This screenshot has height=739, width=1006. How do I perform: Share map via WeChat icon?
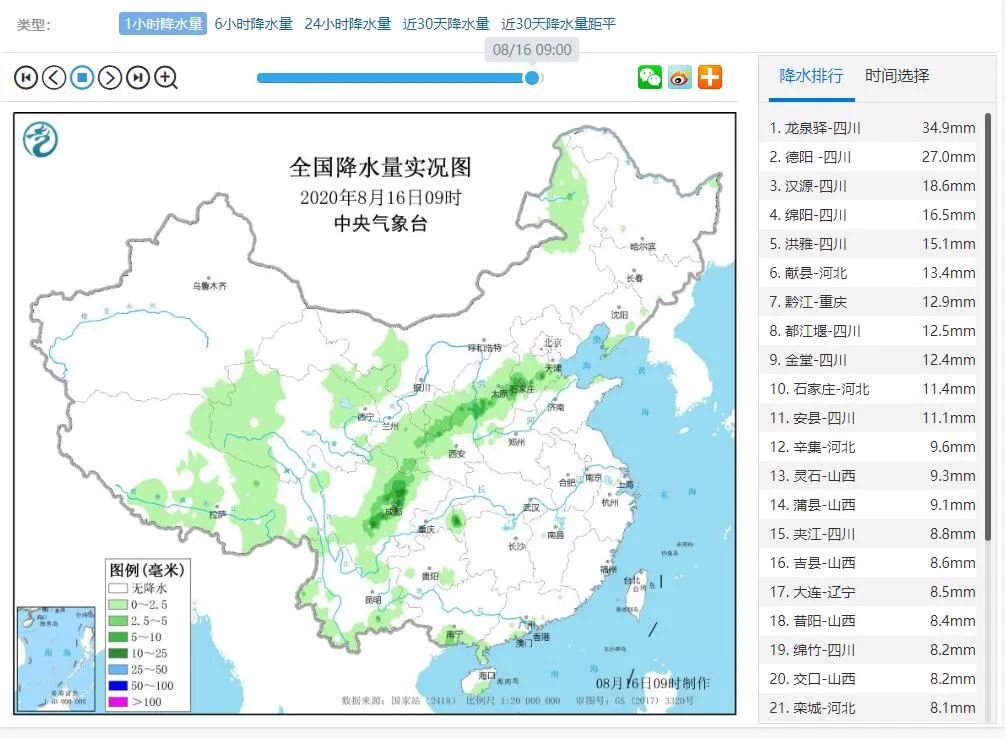[x=650, y=77]
